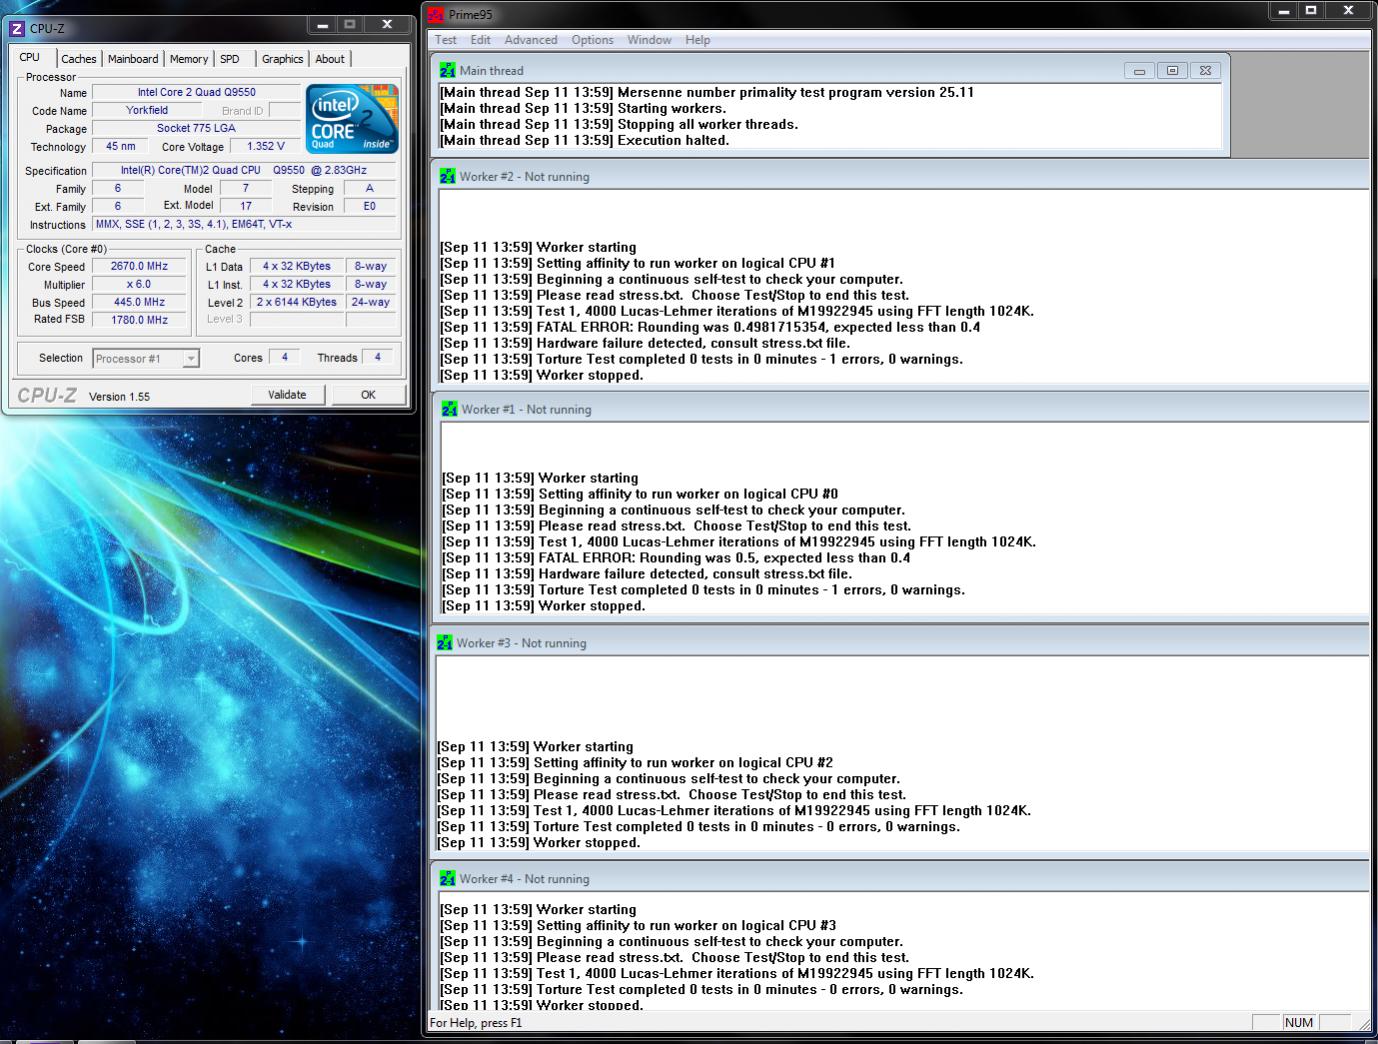This screenshot has width=1378, height=1044.
Task: Click the Worker #1 window icon
Action: [x=449, y=409]
